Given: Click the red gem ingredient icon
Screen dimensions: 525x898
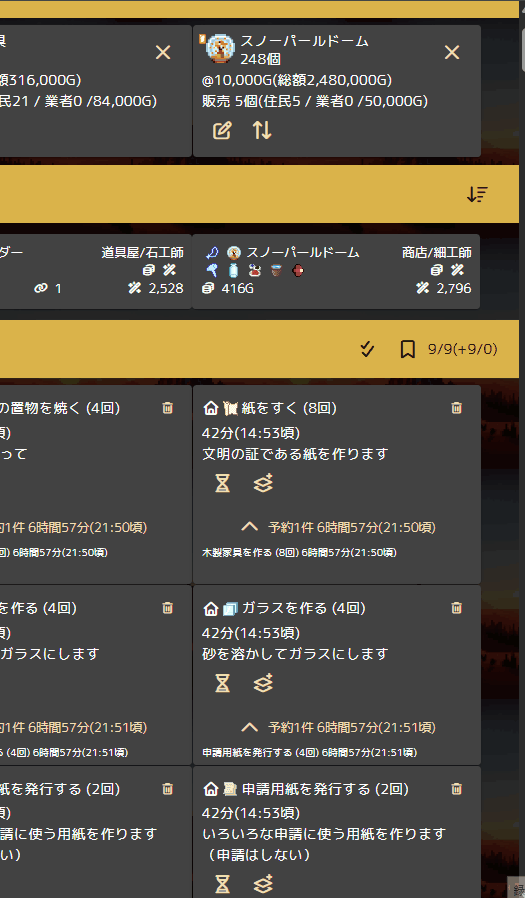Looking at the screenshot, I should [x=298, y=270].
